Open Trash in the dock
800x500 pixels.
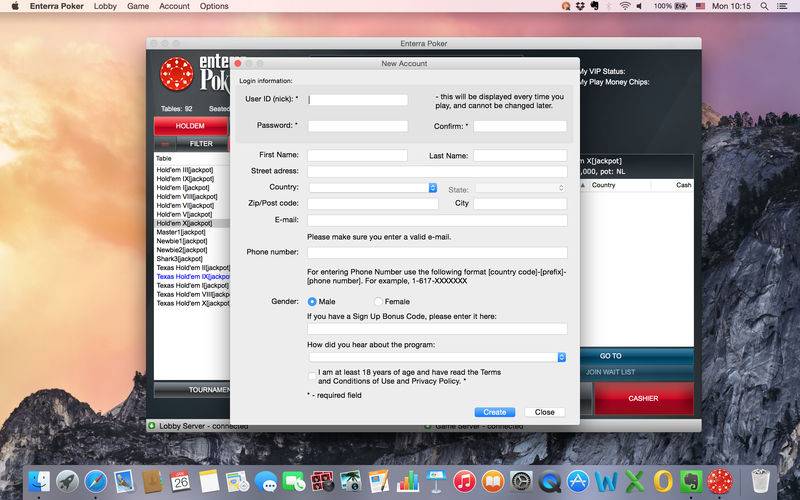tap(760, 481)
